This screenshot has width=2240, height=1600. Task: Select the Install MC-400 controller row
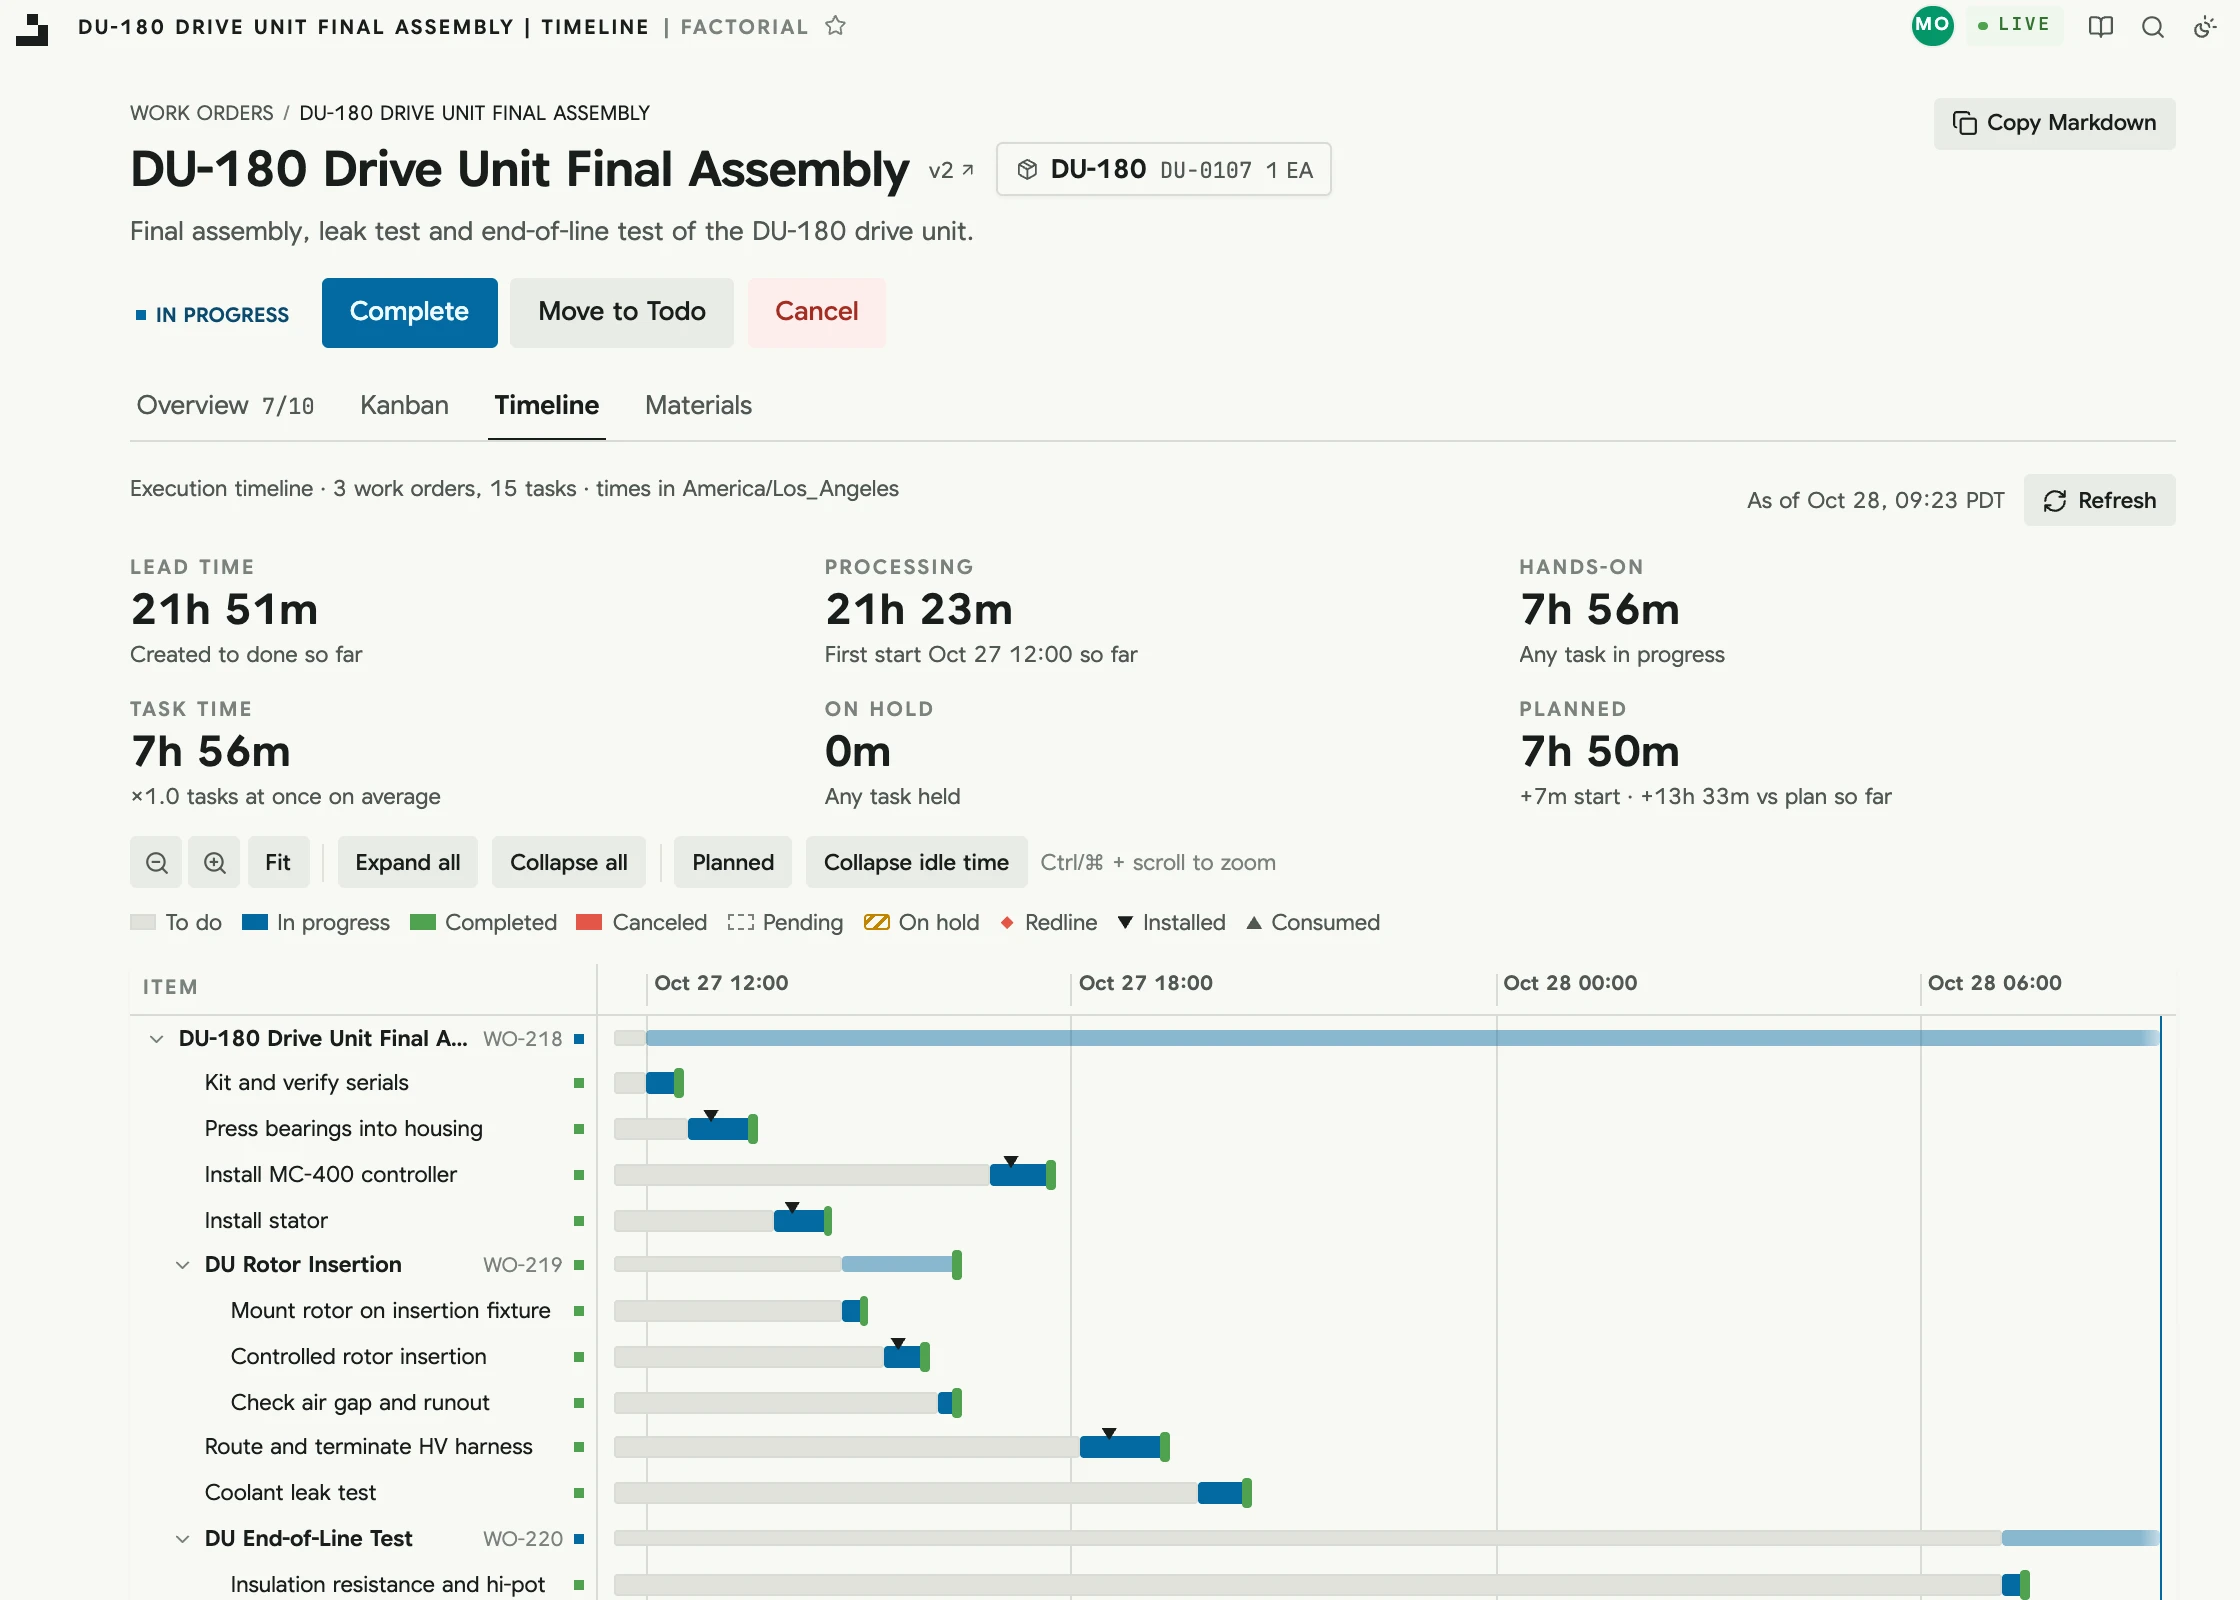click(363, 1175)
